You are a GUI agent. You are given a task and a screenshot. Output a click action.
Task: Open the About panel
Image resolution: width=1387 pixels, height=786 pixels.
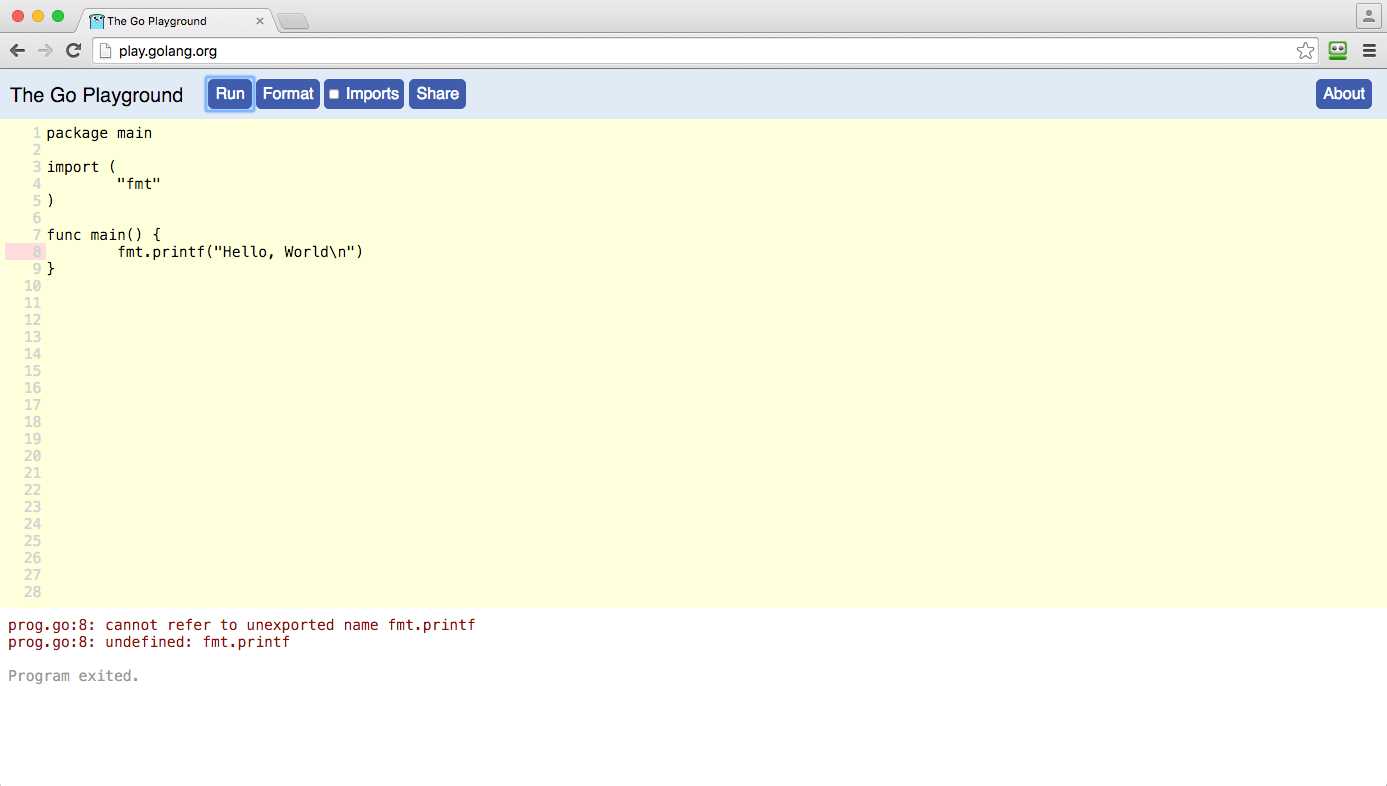coord(1343,93)
